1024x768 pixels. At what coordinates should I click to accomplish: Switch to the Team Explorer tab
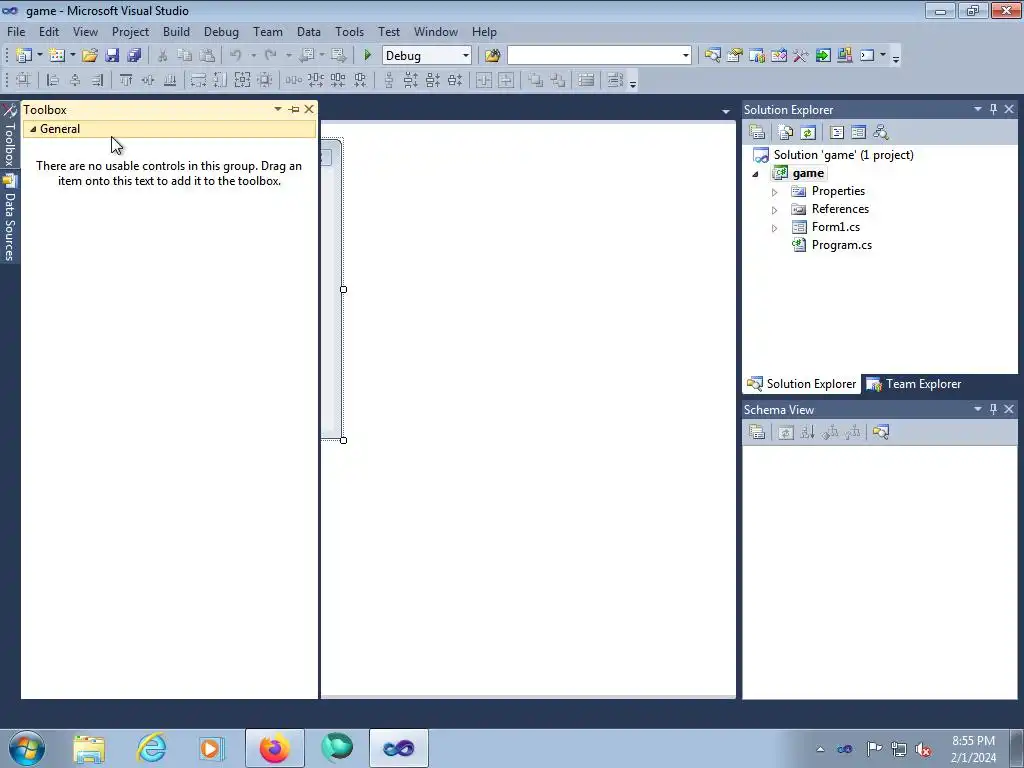click(914, 384)
